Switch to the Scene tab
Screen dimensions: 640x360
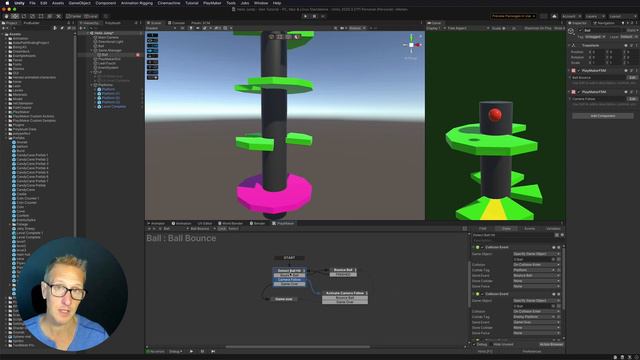click(155, 23)
